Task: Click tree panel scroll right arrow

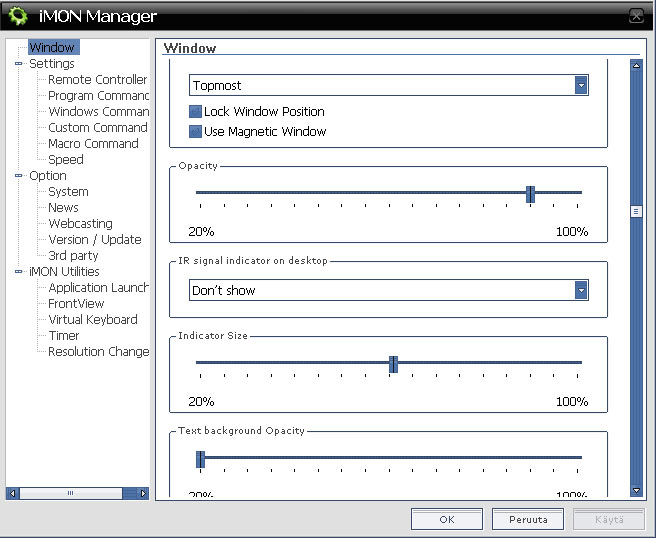Action: (x=143, y=493)
